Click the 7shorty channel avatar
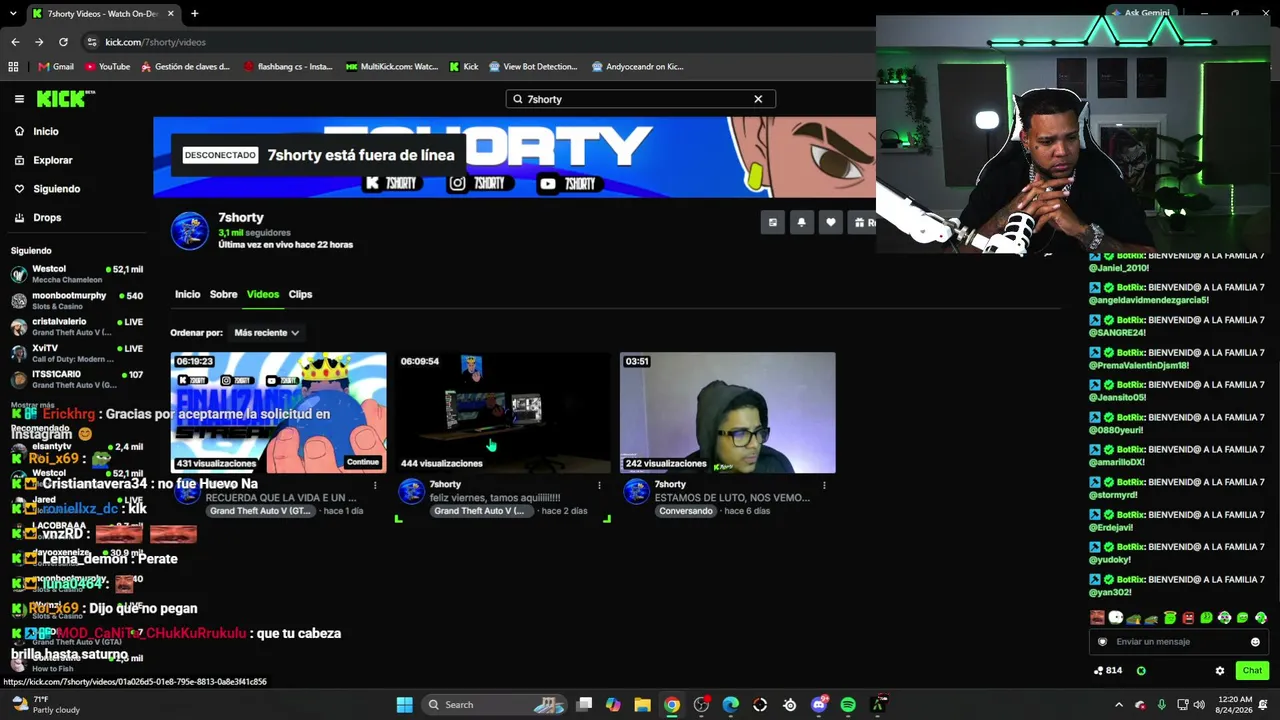Screen dimensions: 1280x720 [190, 230]
